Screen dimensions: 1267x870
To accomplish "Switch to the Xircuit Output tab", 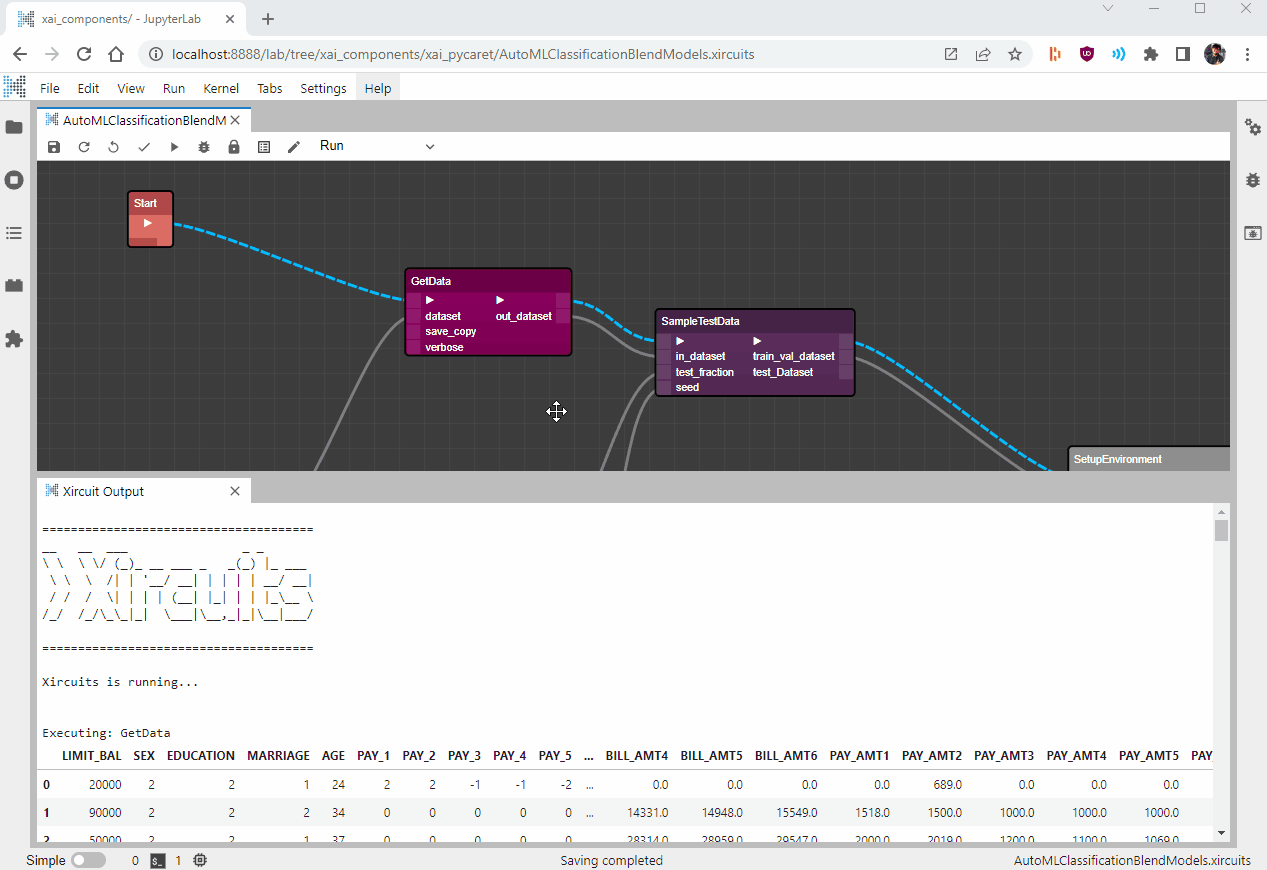I will [103, 491].
